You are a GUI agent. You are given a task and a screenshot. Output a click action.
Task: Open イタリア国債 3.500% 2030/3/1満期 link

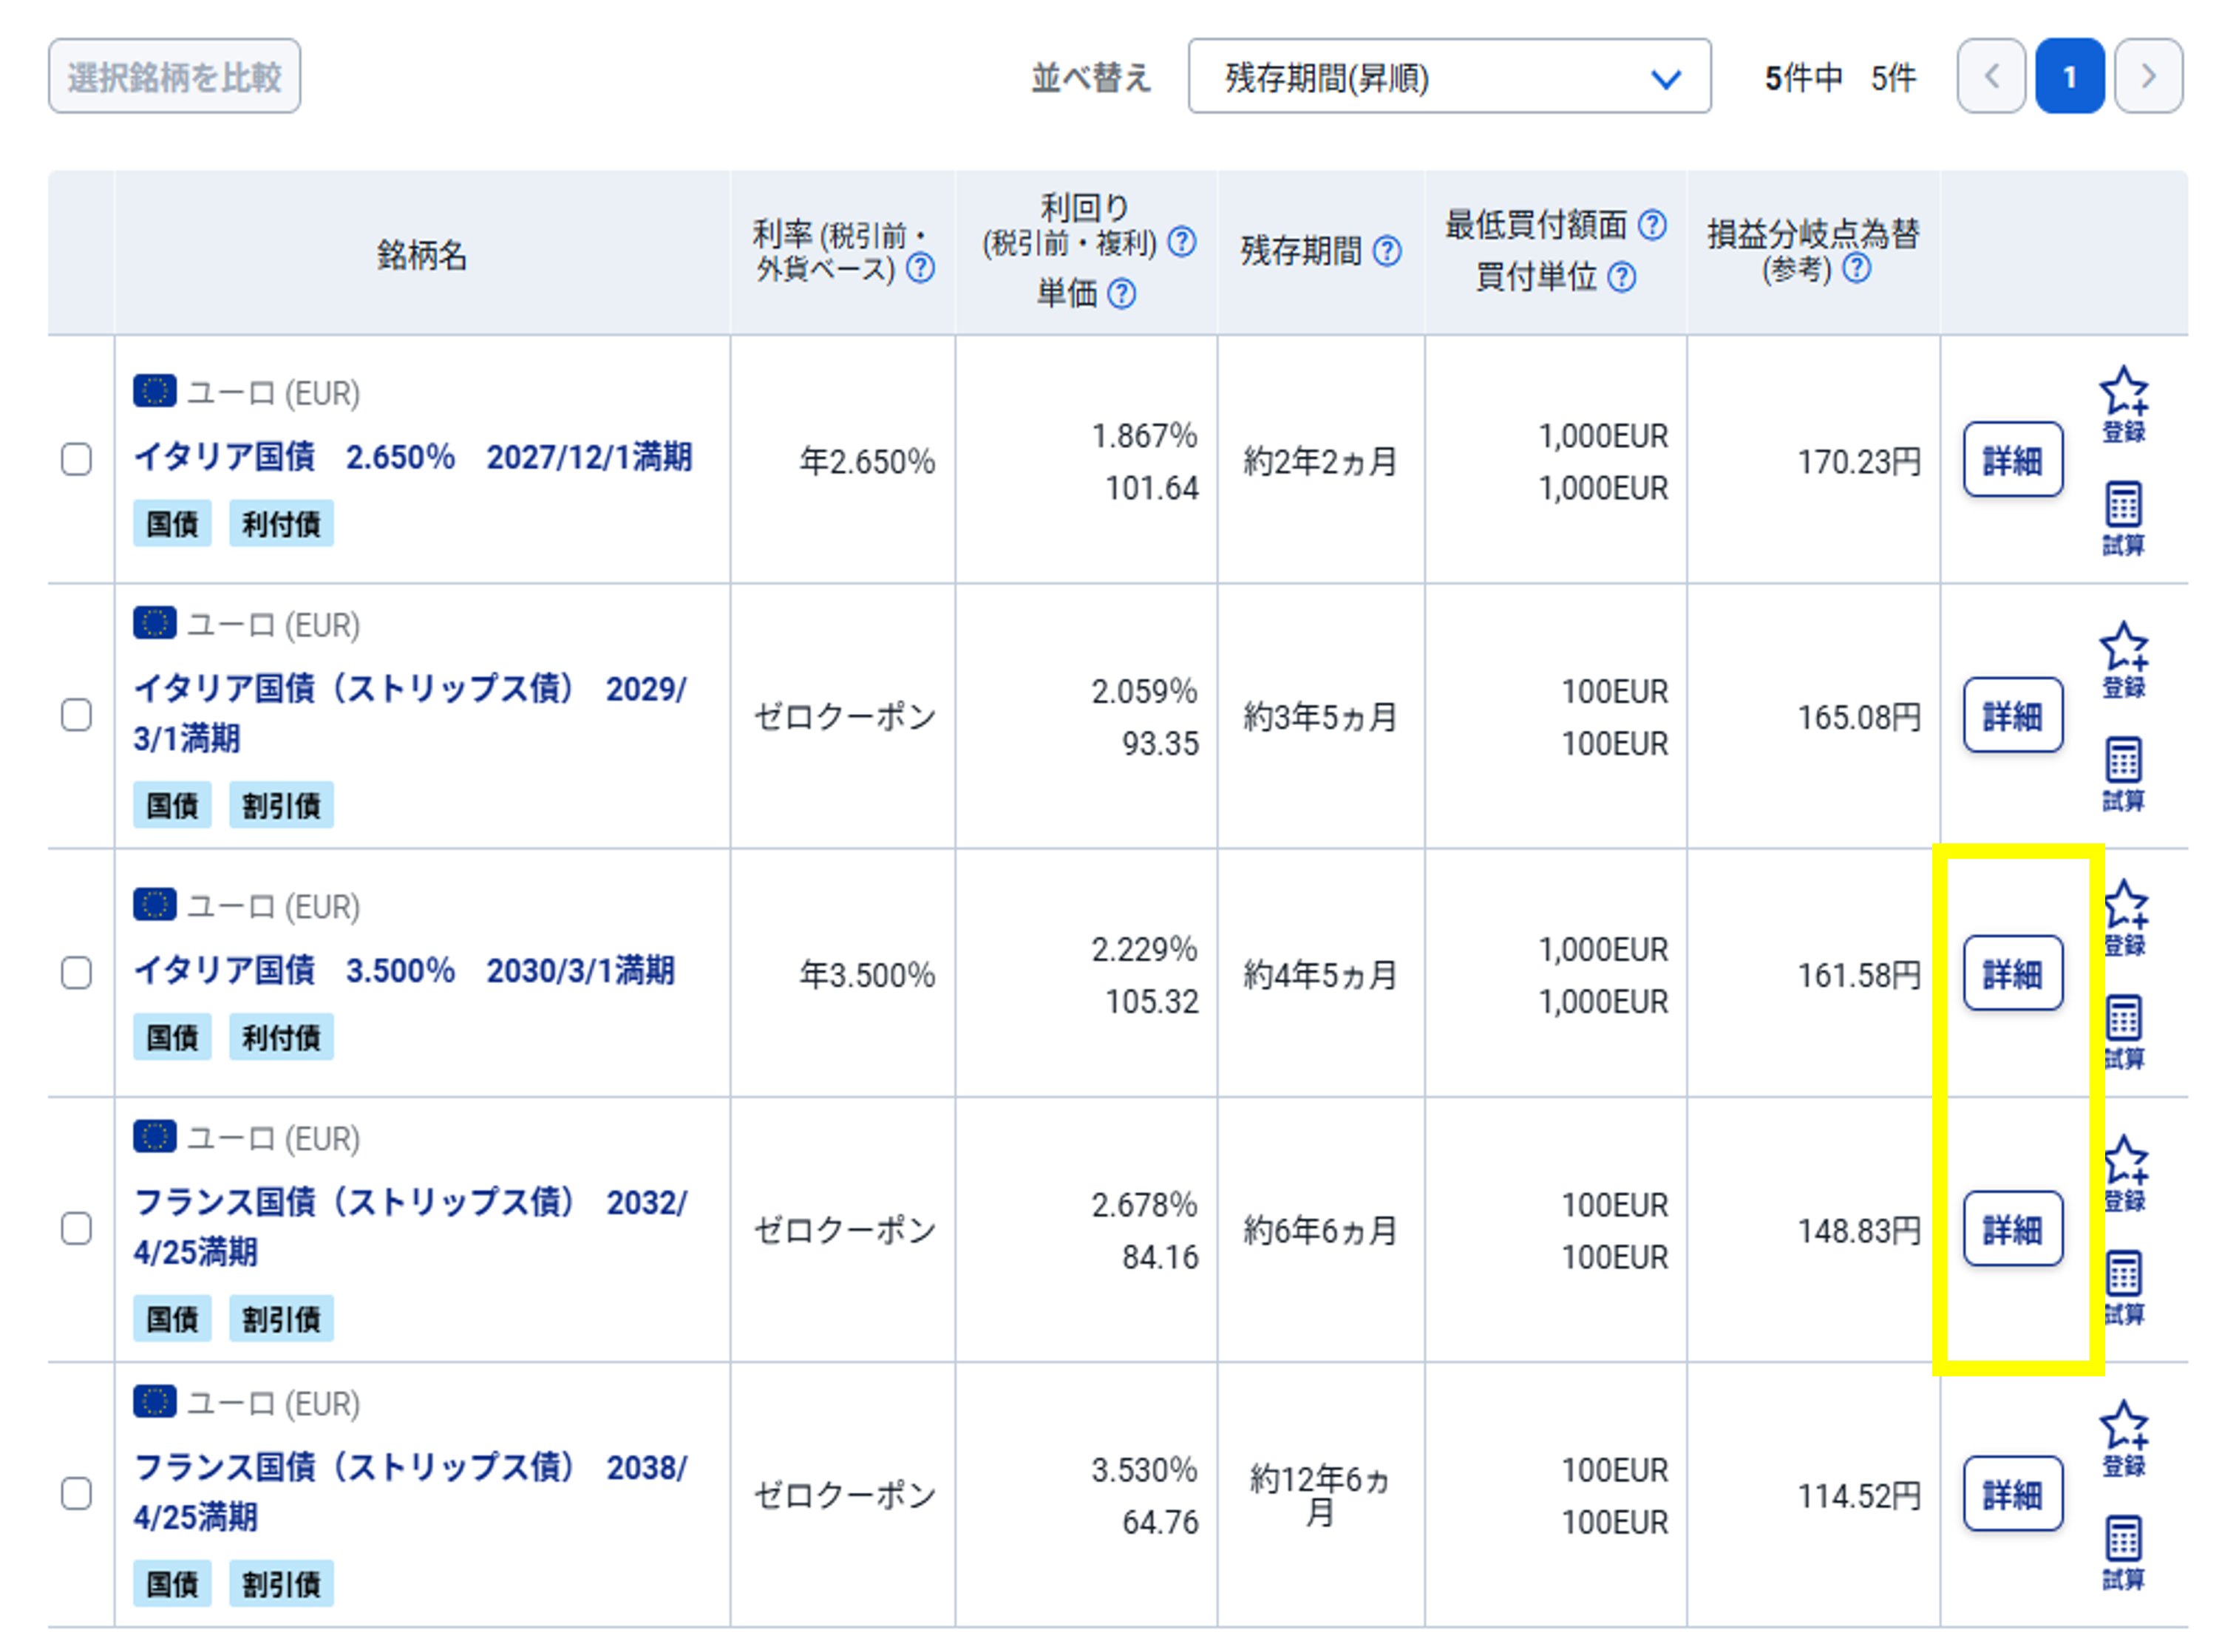click(404, 969)
